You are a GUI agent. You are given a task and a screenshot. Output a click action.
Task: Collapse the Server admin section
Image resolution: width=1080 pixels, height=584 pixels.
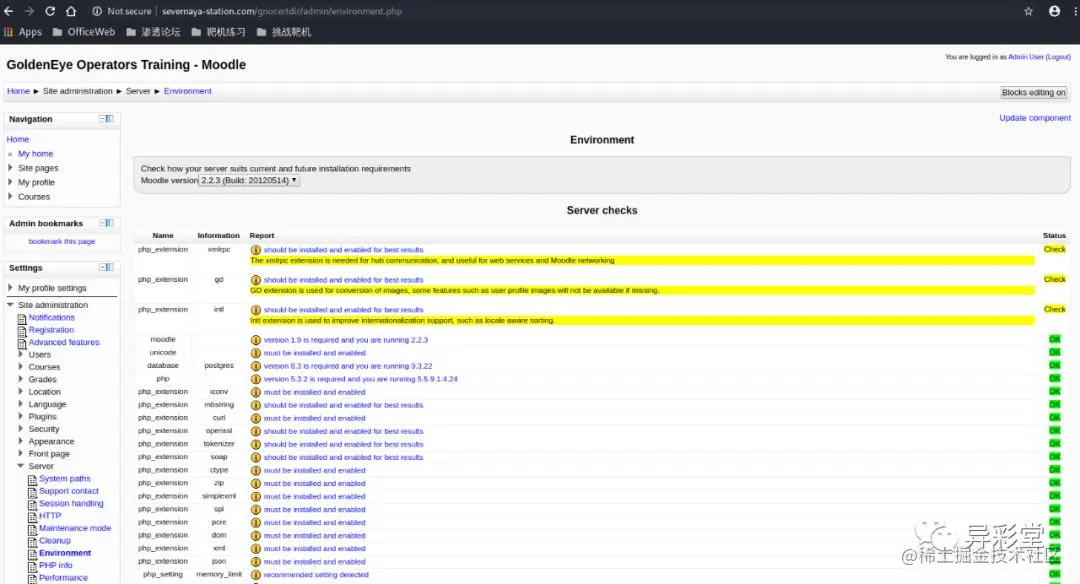(21, 466)
